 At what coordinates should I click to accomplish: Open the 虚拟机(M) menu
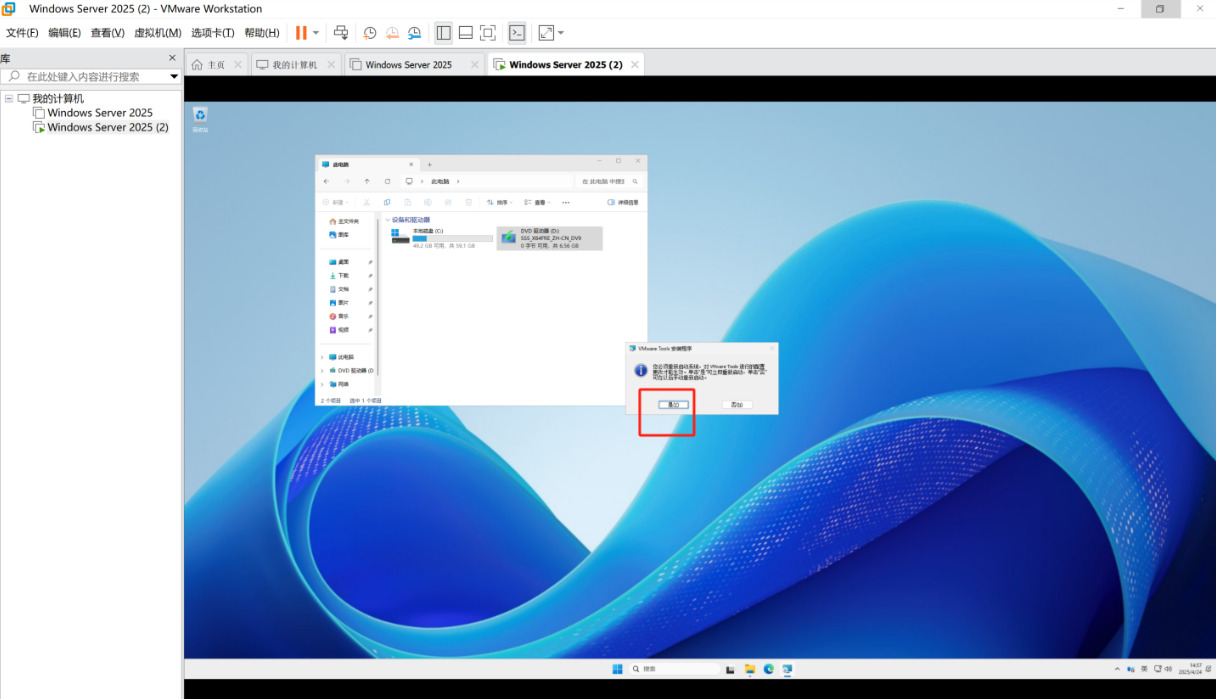click(158, 33)
